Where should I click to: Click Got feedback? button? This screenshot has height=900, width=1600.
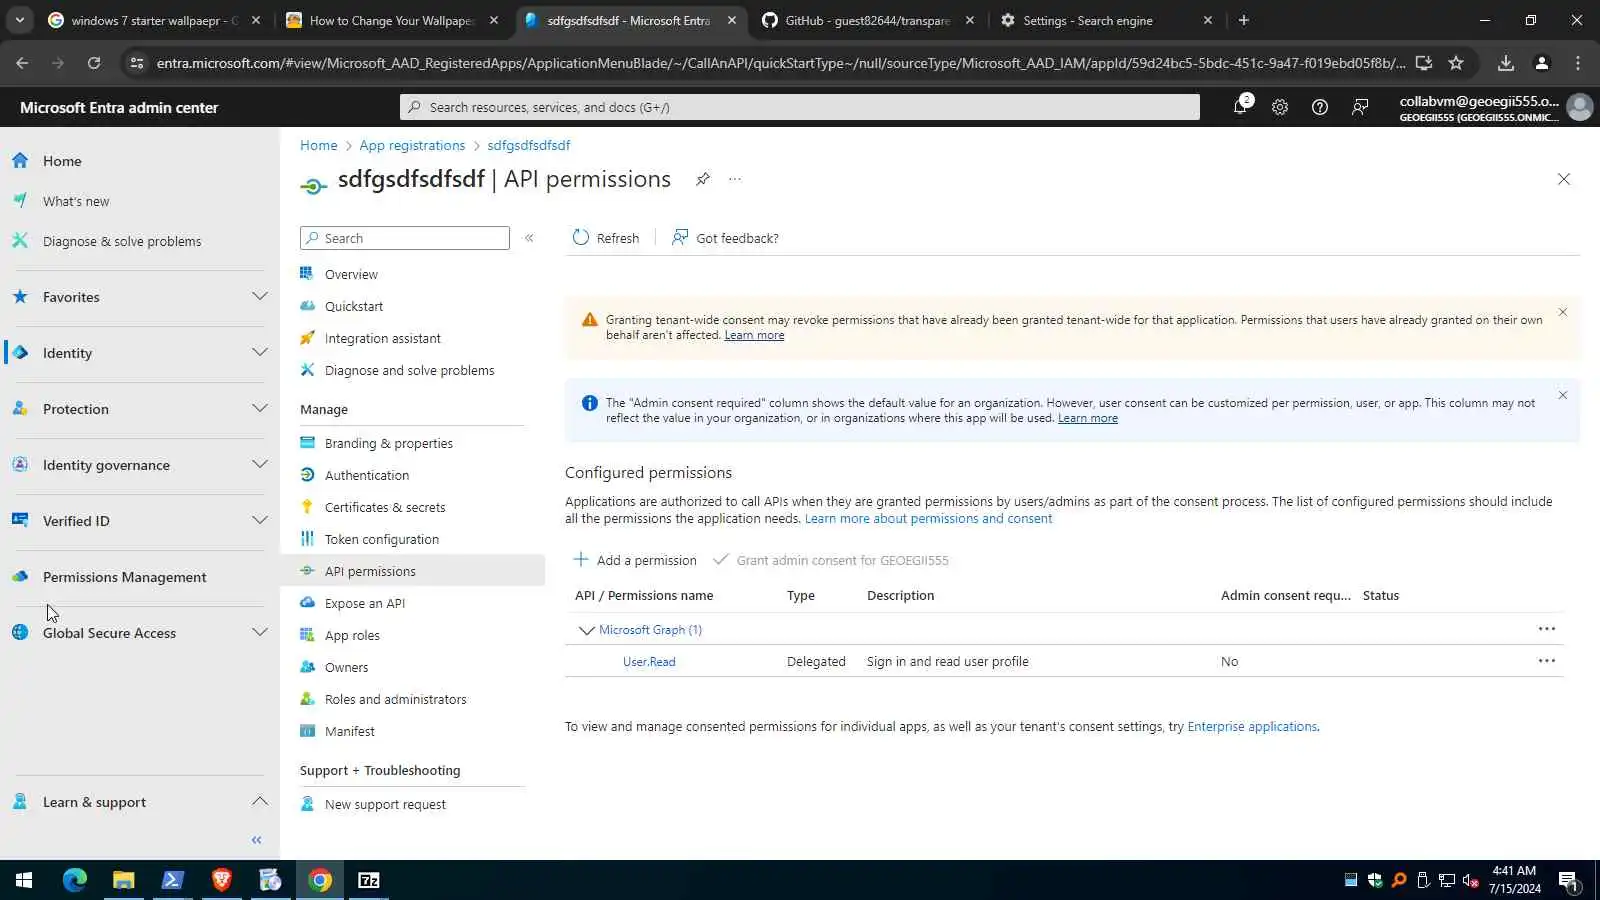[725, 238]
